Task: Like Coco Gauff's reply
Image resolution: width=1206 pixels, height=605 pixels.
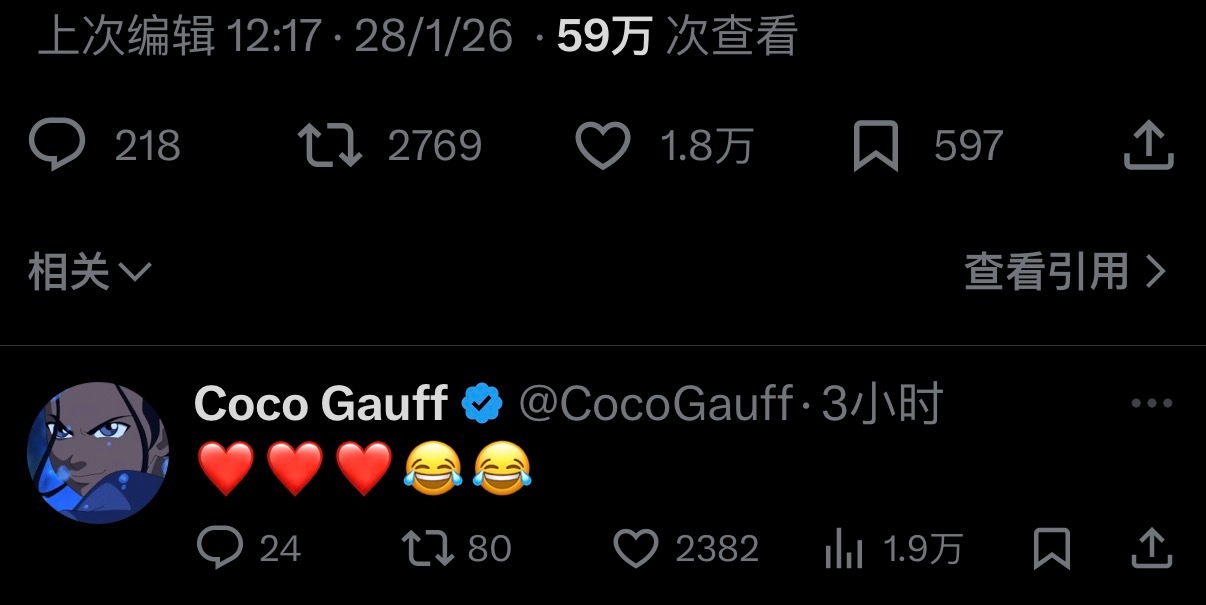Action: (x=636, y=547)
